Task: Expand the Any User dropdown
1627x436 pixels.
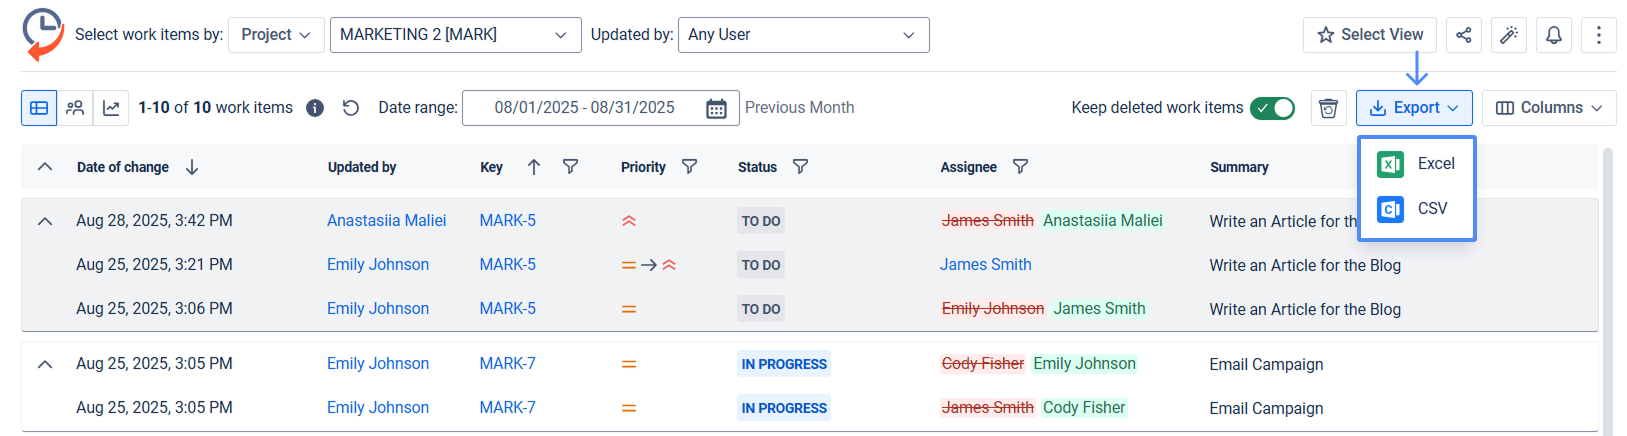Action: pos(803,35)
